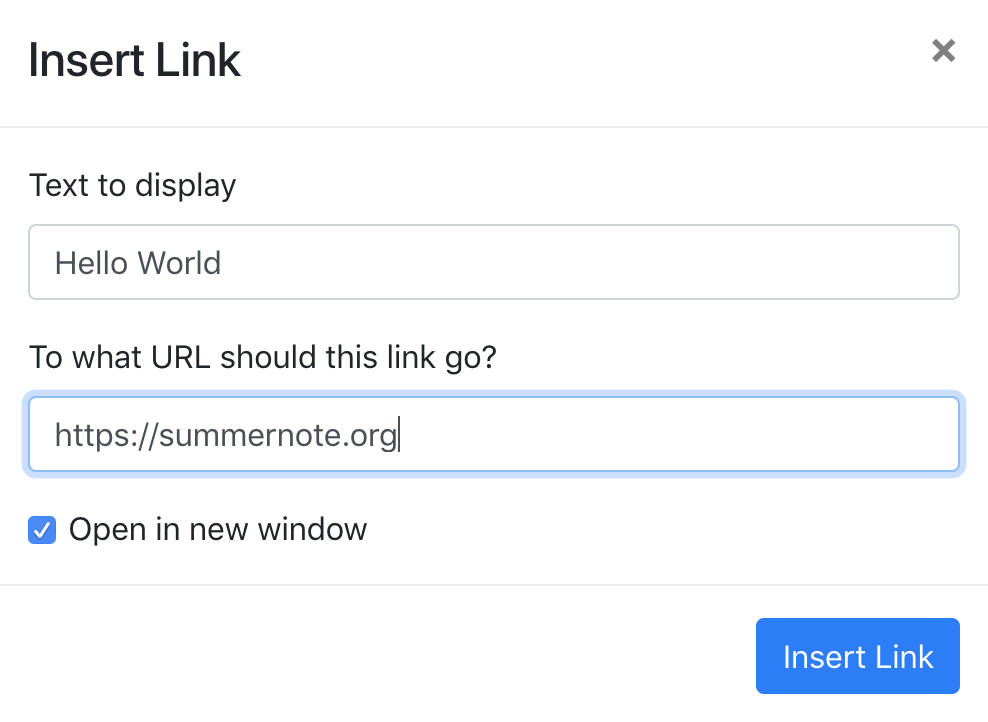The image size is (988, 722).
Task: Click the Open in new window label text
Action: [217, 530]
